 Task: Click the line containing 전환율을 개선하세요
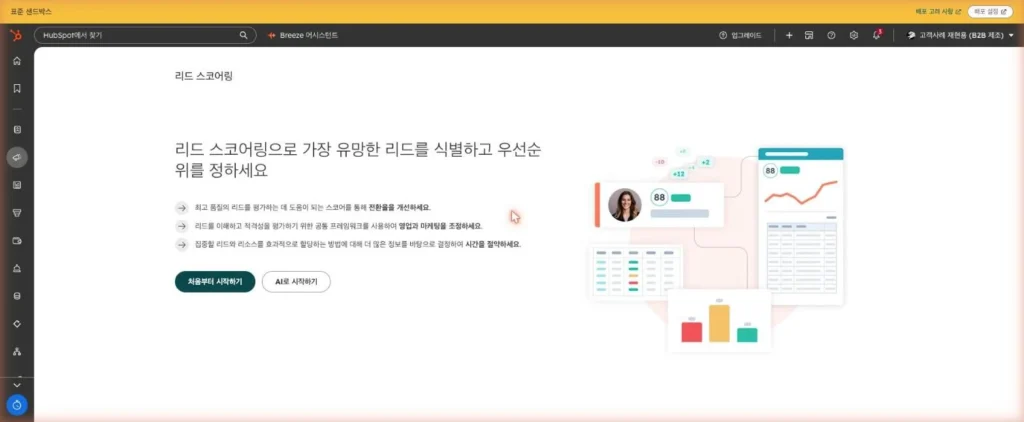point(313,208)
